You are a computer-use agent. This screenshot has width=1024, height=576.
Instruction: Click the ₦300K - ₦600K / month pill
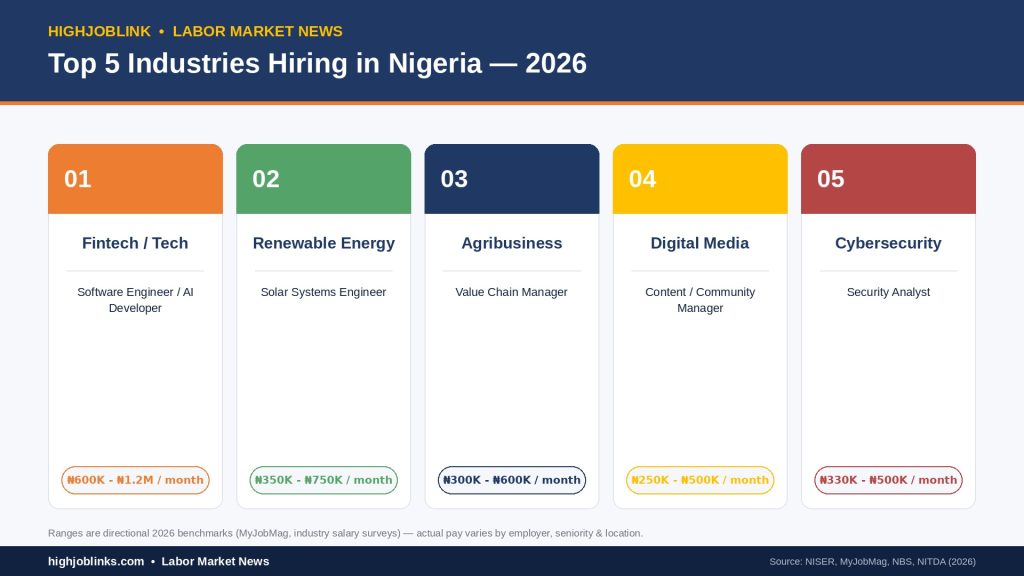point(511,480)
